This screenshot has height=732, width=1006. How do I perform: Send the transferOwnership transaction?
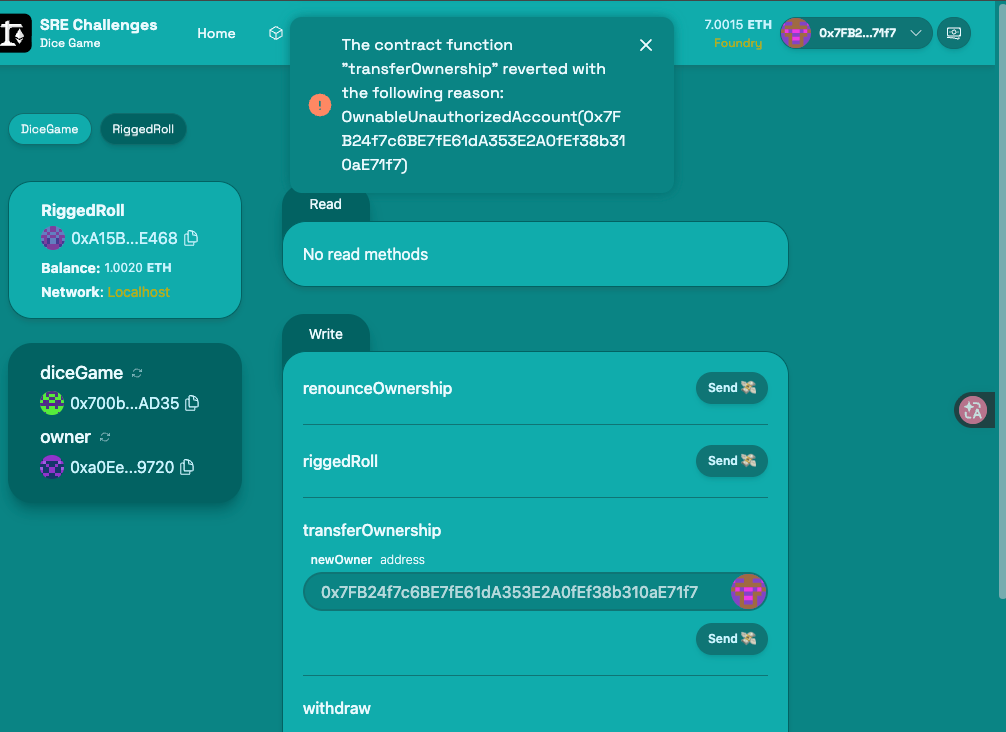click(731, 639)
